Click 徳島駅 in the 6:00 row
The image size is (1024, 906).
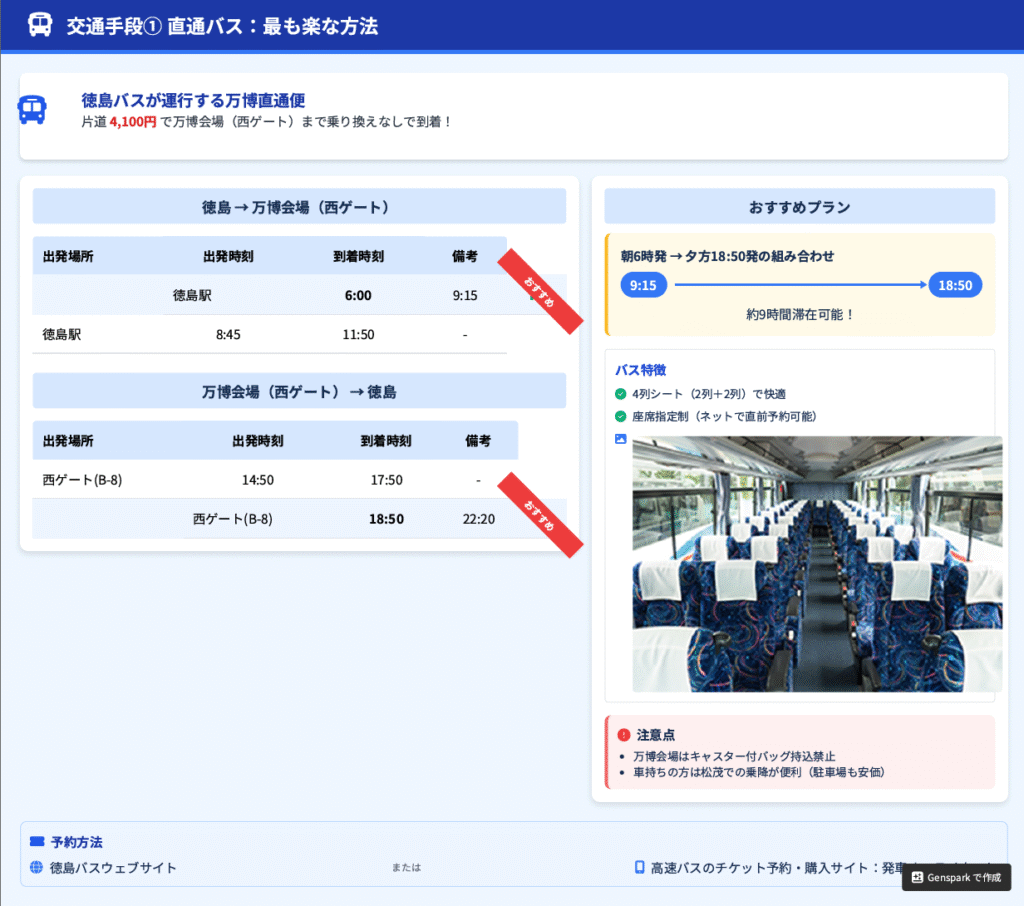(x=192, y=295)
